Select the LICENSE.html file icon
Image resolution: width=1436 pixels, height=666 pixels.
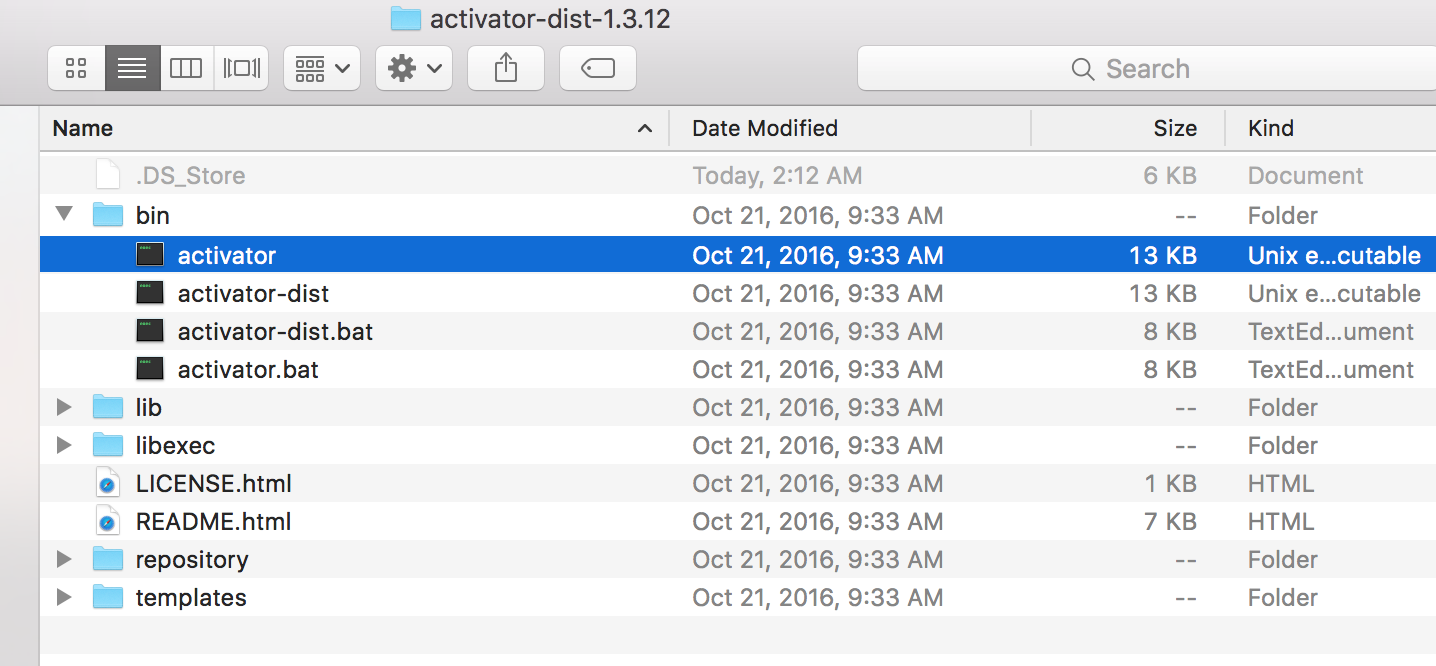[x=108, y=483]
